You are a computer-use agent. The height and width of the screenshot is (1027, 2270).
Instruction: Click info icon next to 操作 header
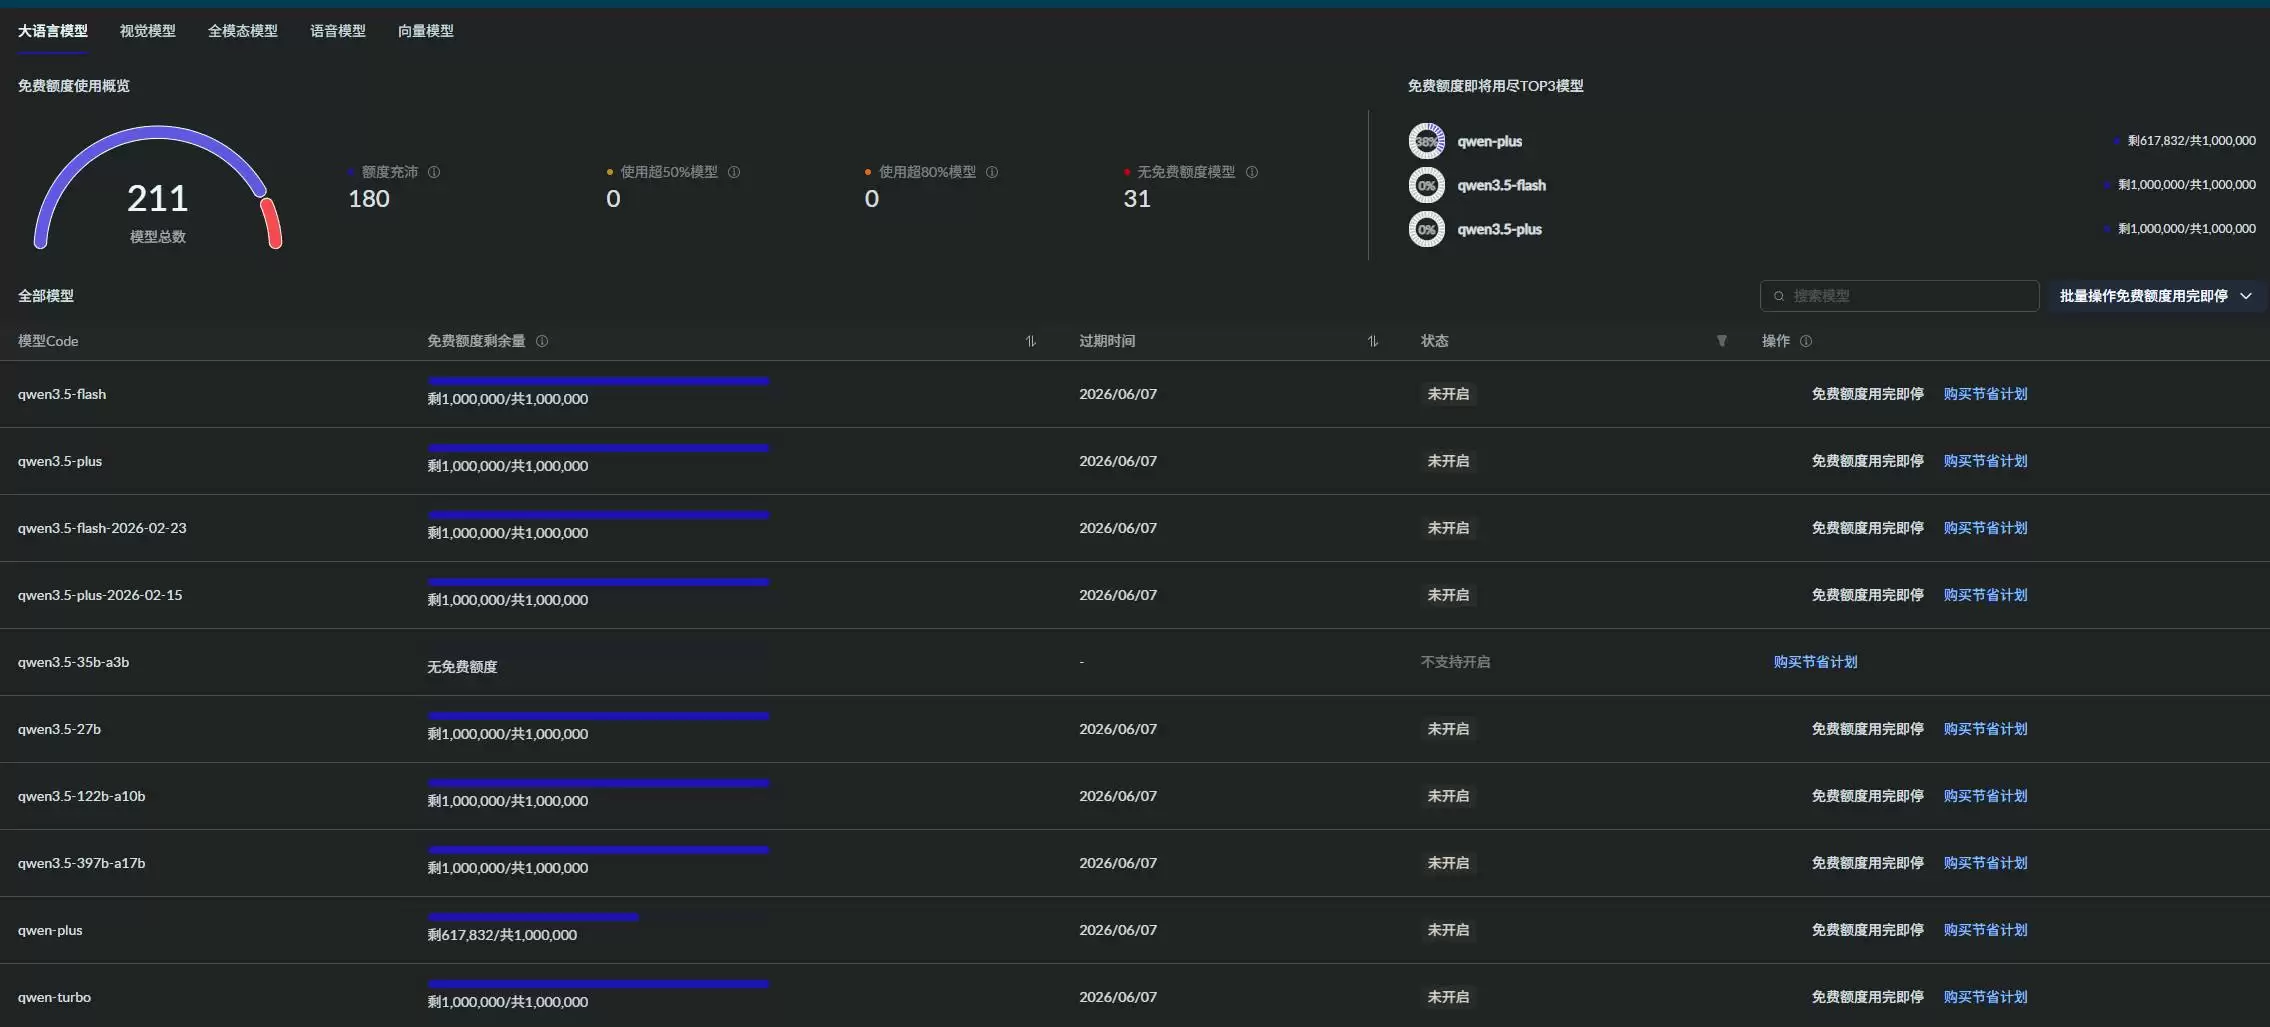click(x=1806, y=341)
